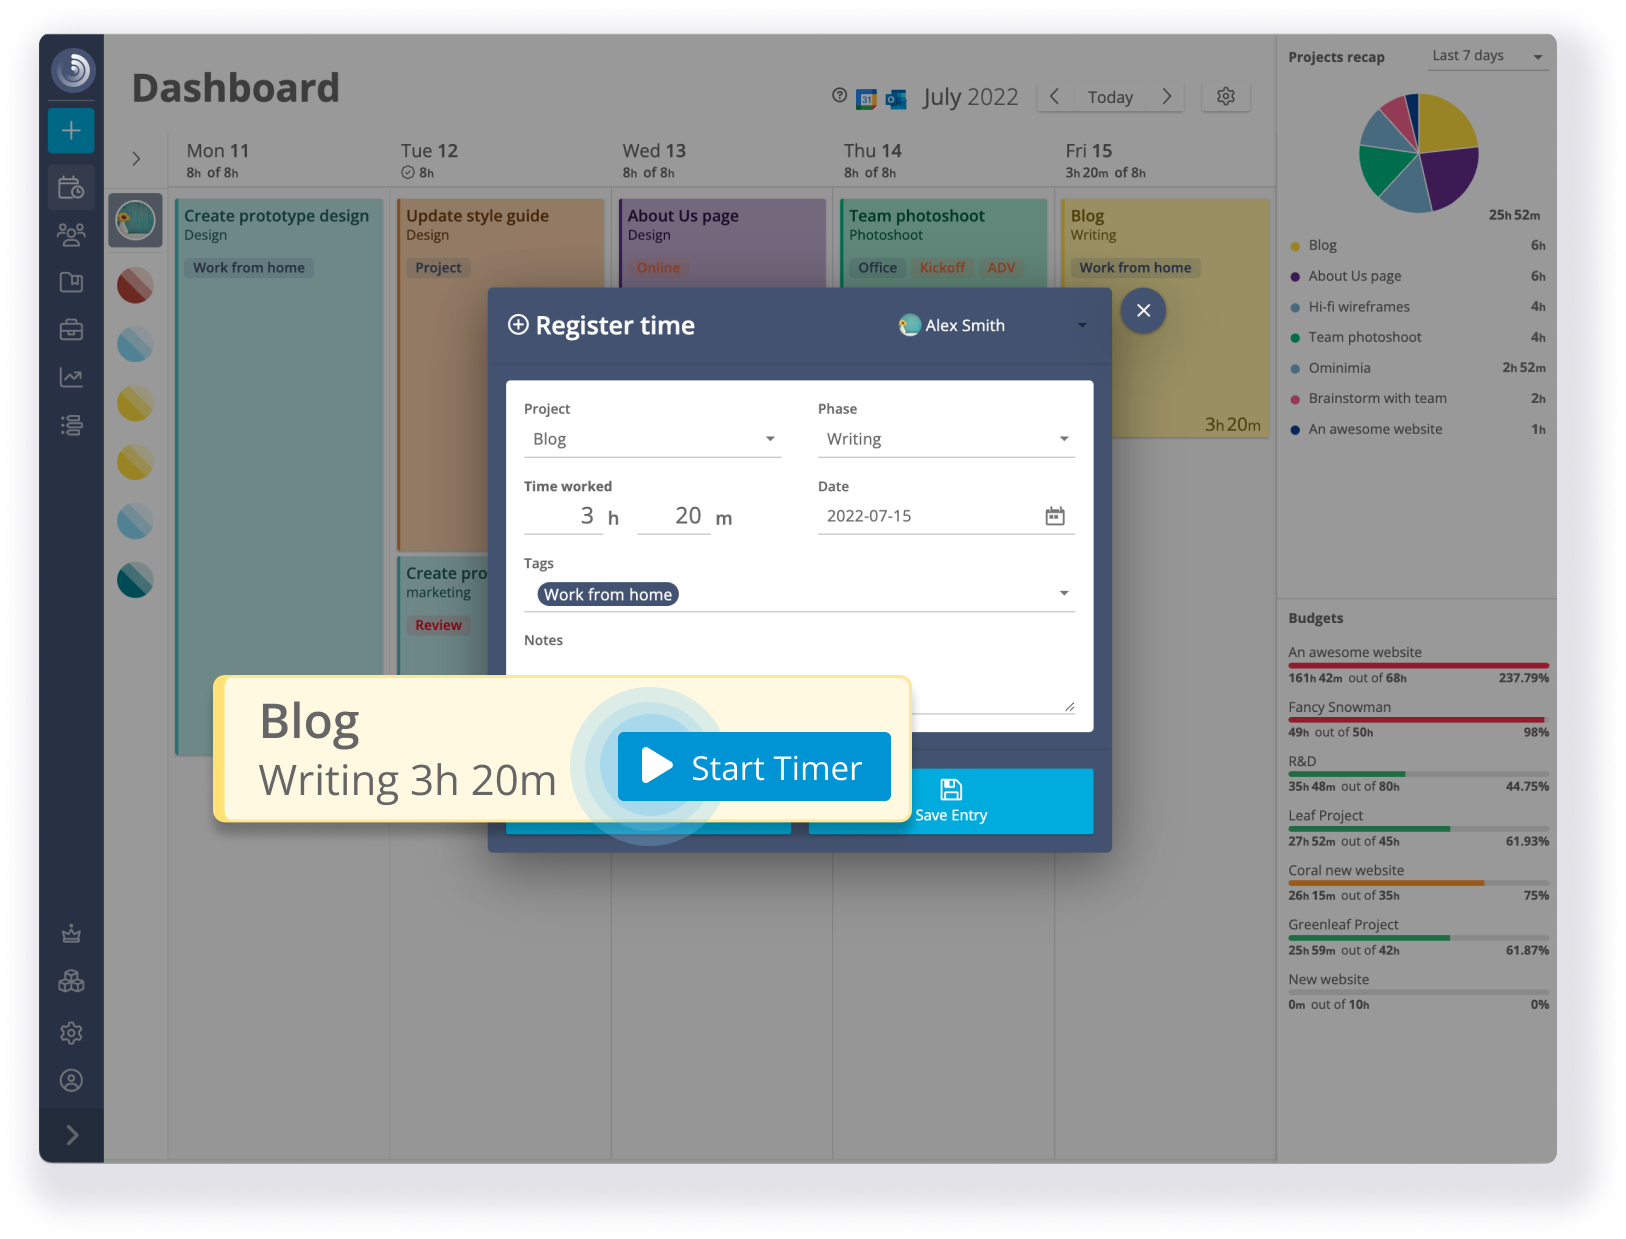Click the Today button
This screenshot has width=1626, height=1239.
click(1110, 97)
